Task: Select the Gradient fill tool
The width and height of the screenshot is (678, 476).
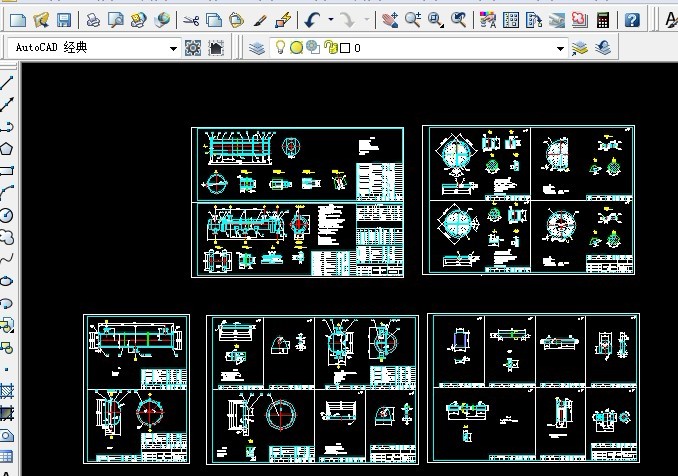Action: (6, 413)
